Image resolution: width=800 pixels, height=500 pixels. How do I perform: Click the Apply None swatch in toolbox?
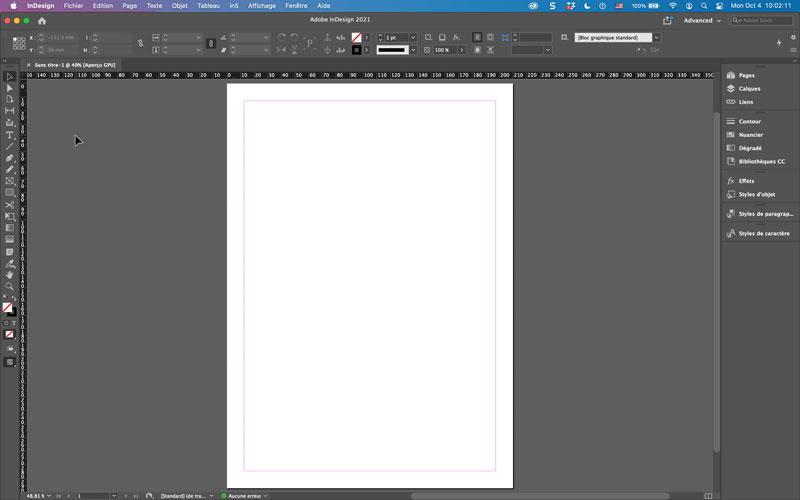[x=10, y=335]
